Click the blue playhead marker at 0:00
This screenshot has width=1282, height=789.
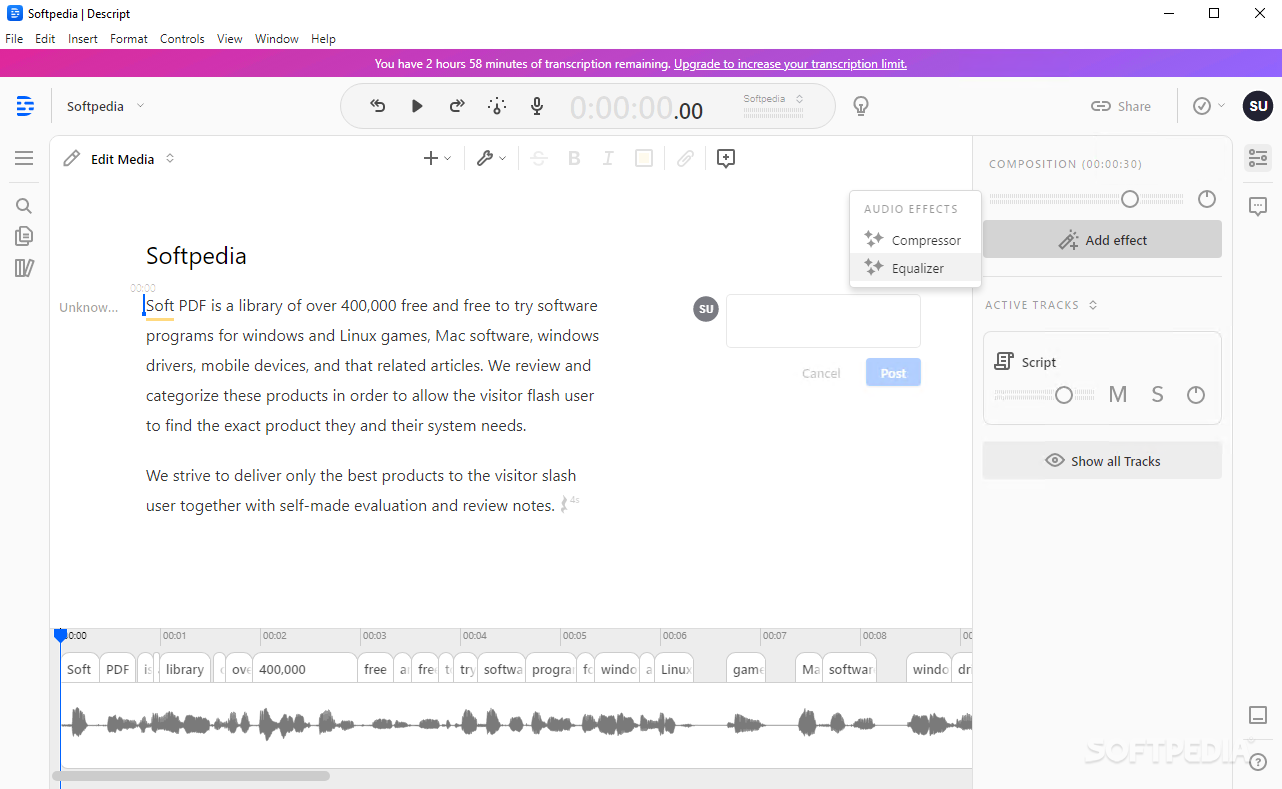pyautogui.click(x=60, y=635)
